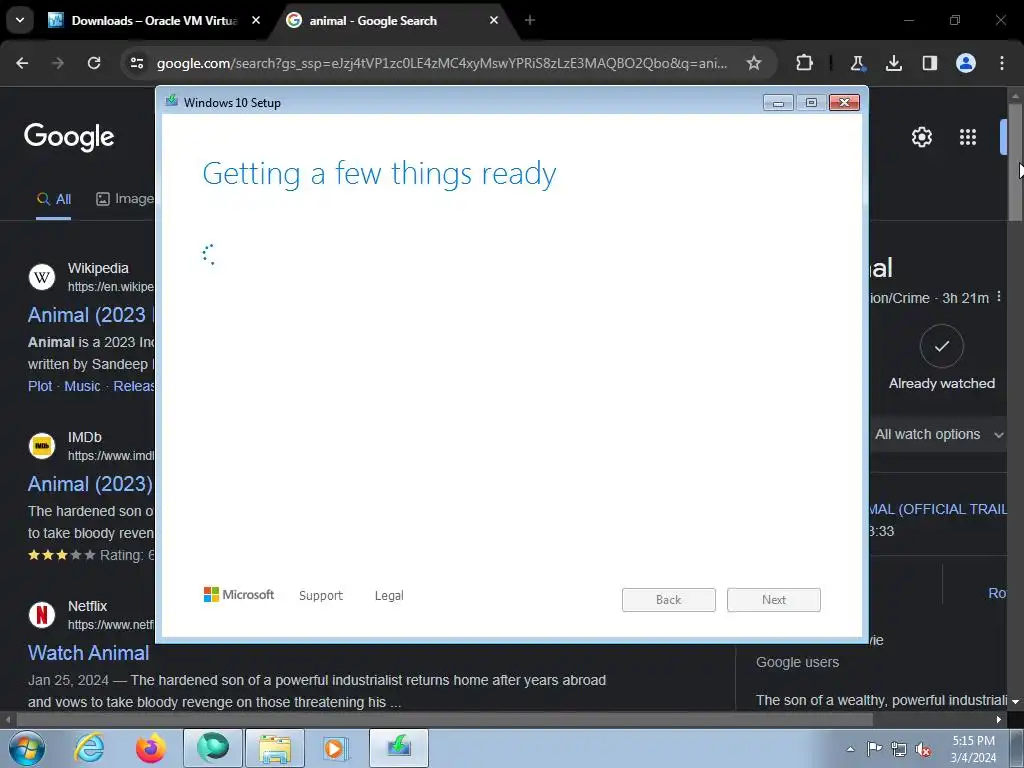Close the animal Google Search tab

494,20
